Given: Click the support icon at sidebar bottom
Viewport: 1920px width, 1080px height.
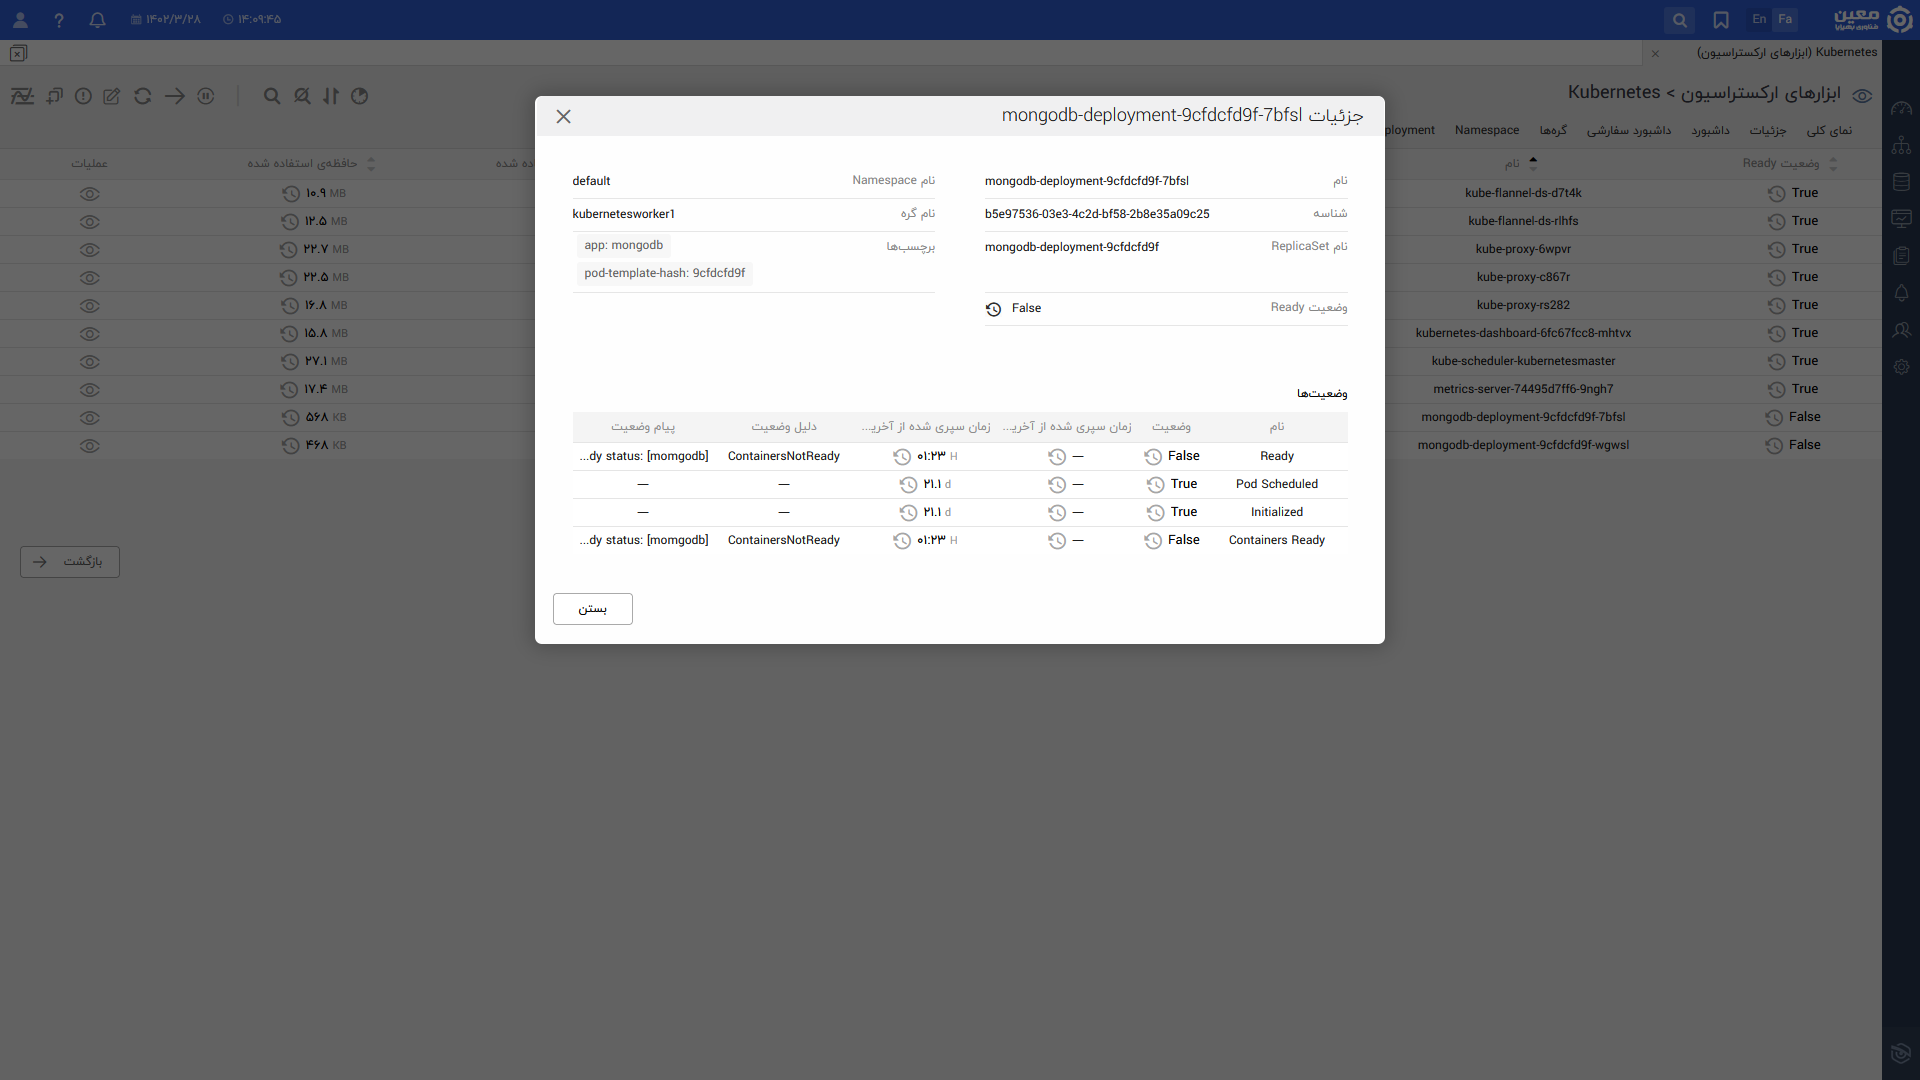Looking at the screenshot, I should click(x=1901, y=1053).
